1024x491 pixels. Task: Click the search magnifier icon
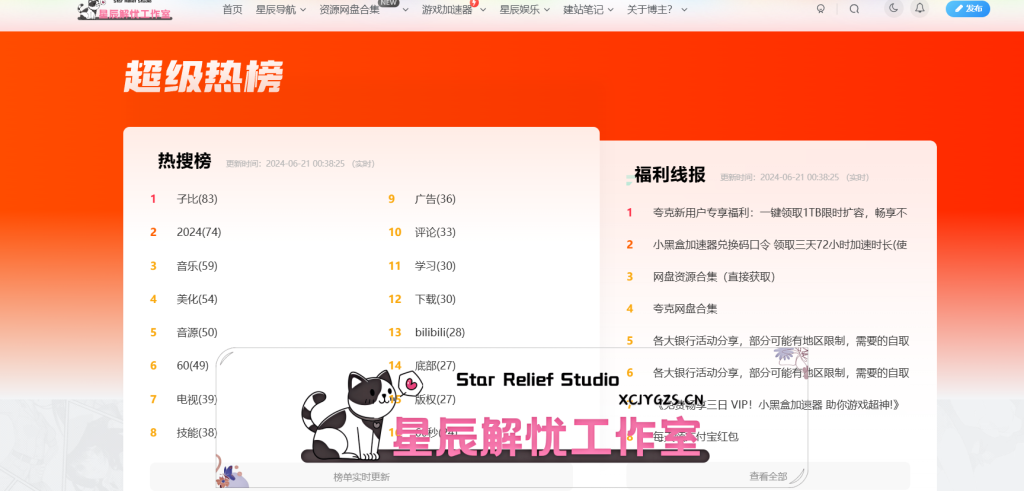coord(854,9)
